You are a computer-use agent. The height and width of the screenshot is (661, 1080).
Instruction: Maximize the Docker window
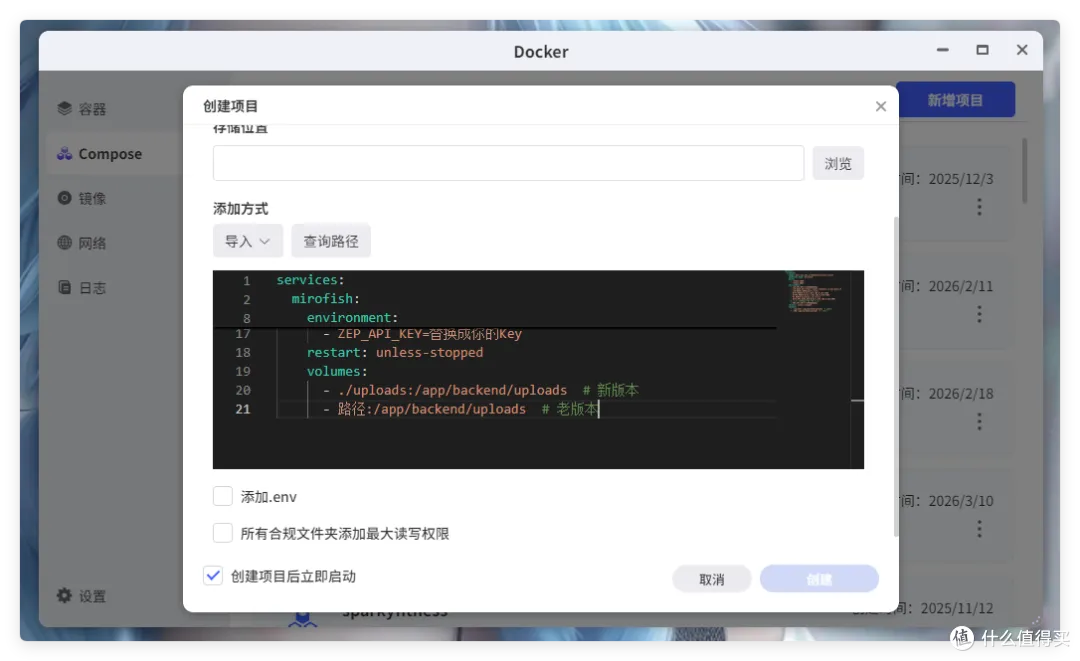coord(982,50)
